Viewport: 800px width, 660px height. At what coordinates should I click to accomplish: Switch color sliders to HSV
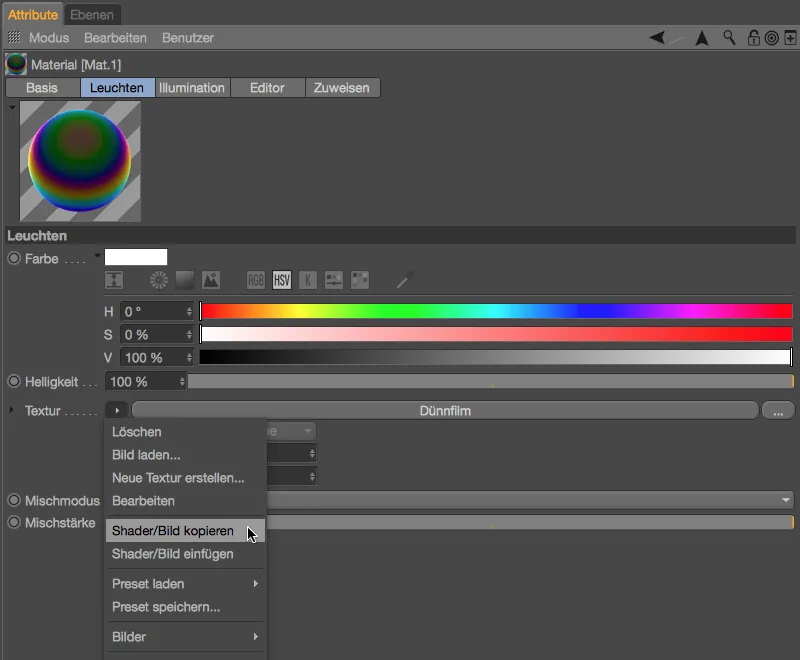[282, 280]
